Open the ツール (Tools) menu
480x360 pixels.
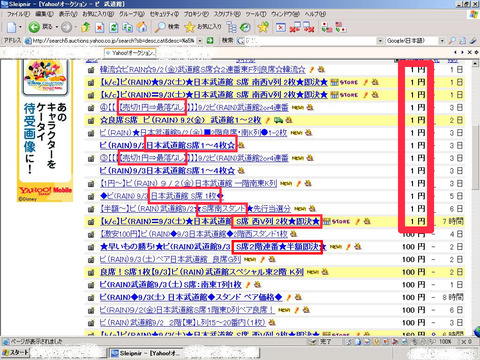[x=256, y=14]
